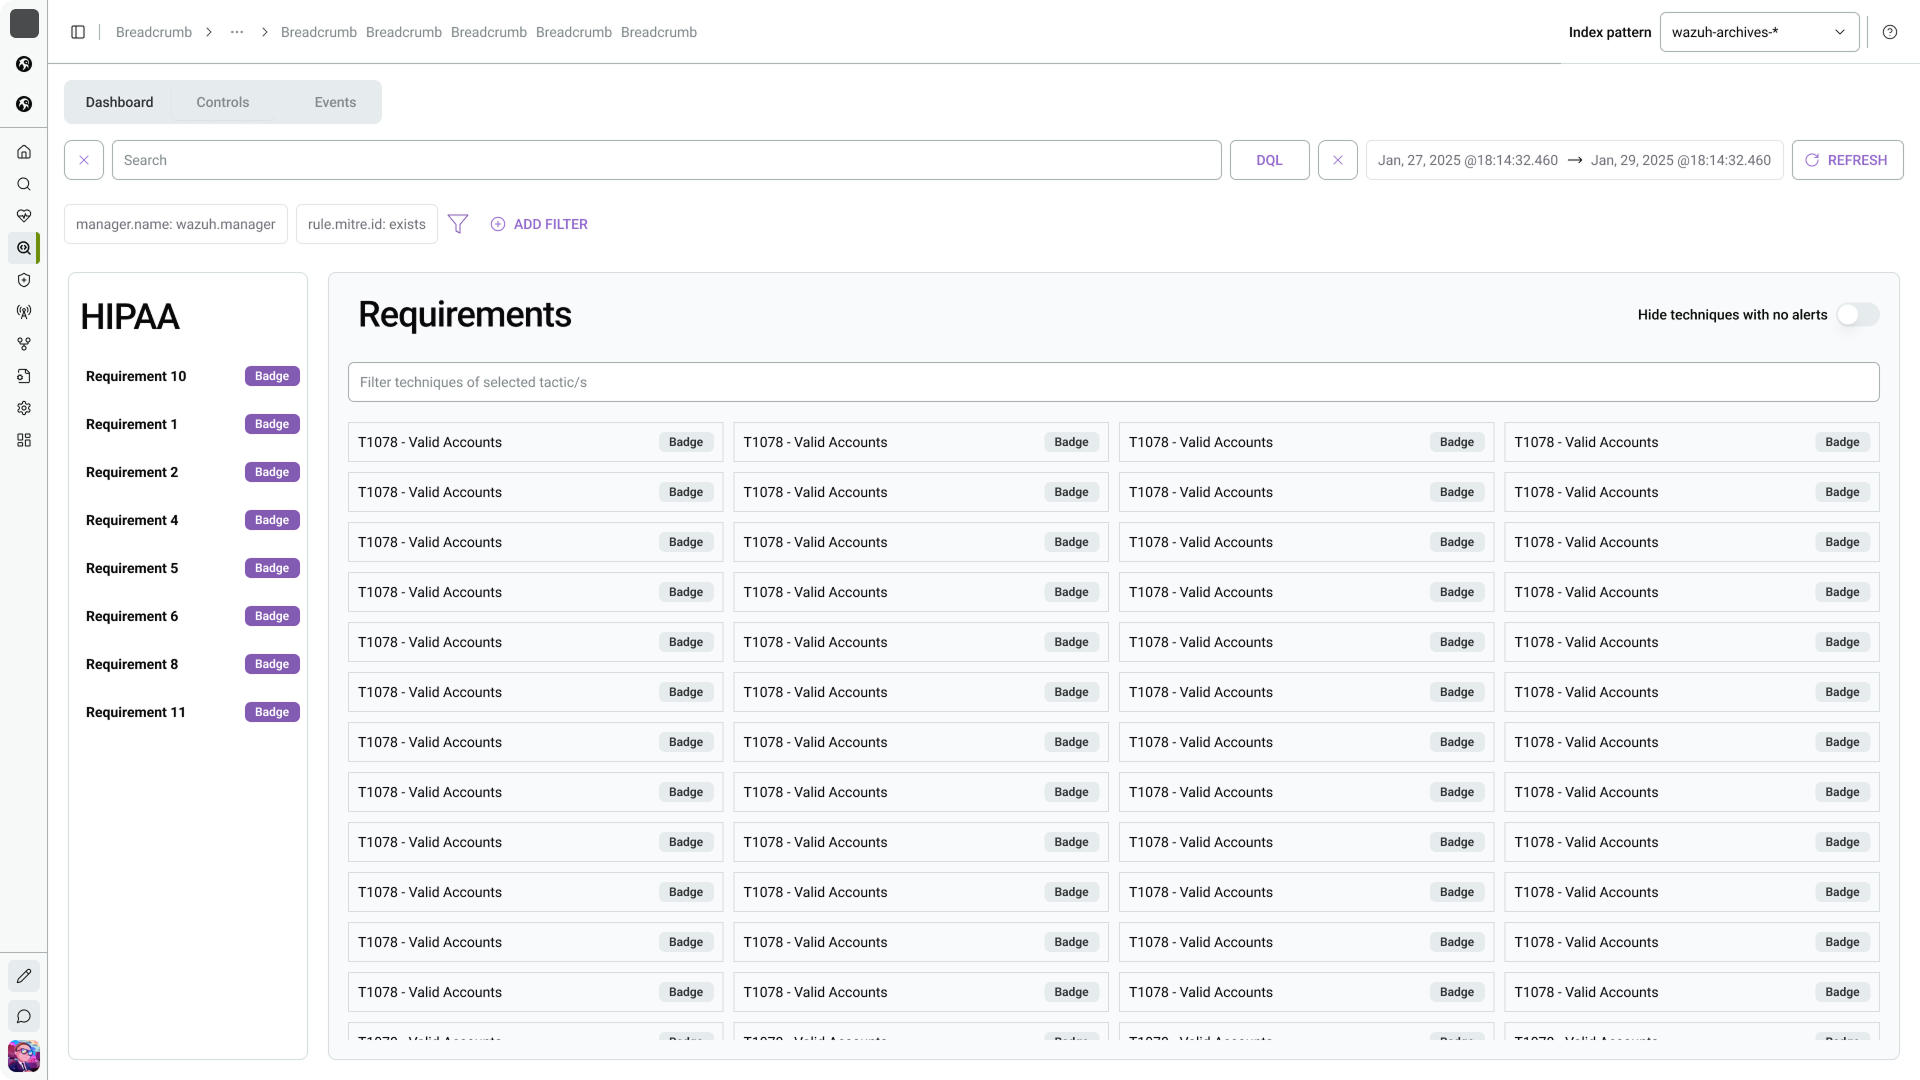The width and height of the screenshot is (1920, 1080).
Task: Toggle Hide techniques with no alerts
Action: 1858,315
